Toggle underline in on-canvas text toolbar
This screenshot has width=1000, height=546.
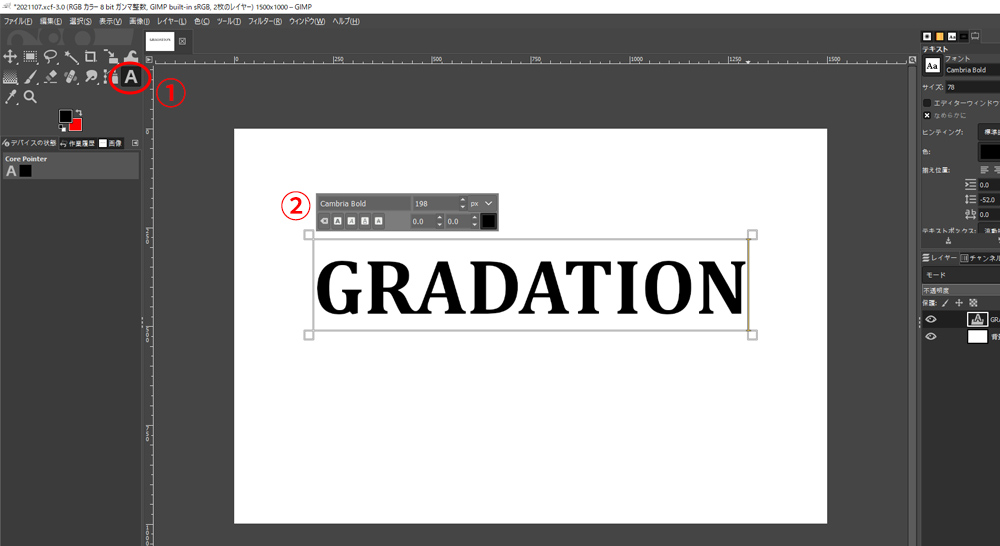[365, 221]
